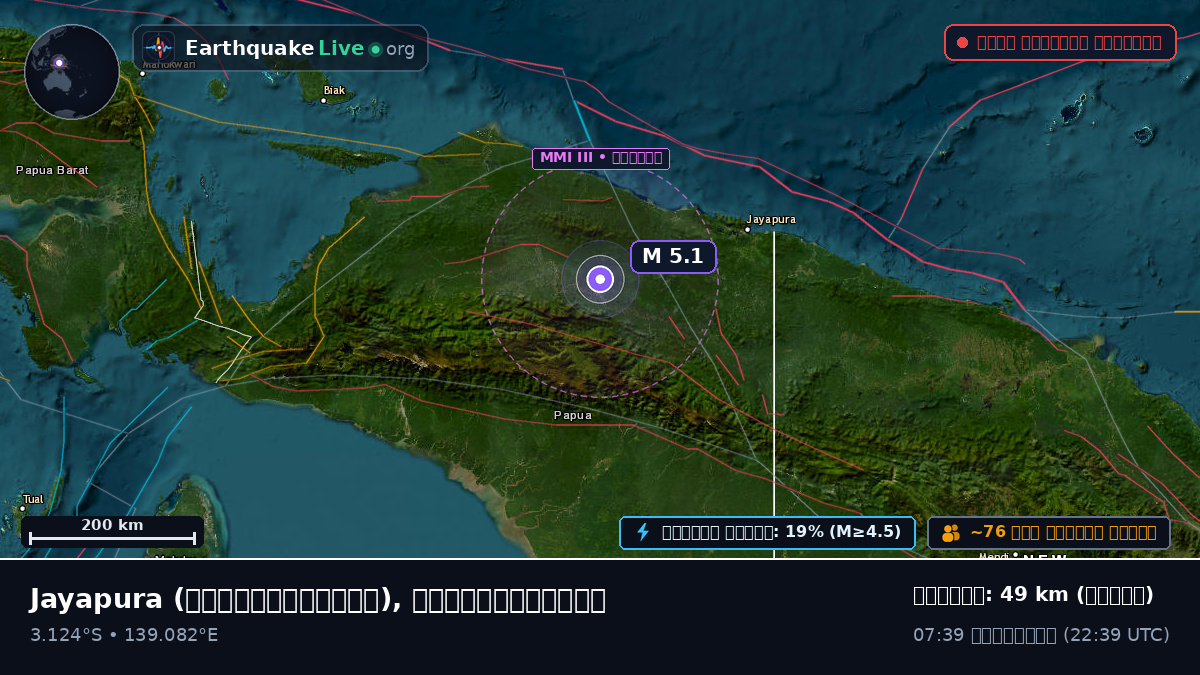Image resolution: width=1200 pixels, height=675 pixels.
Task: Open the 19% (M≥4.5) aftershock badge
Action: point(767,532)
